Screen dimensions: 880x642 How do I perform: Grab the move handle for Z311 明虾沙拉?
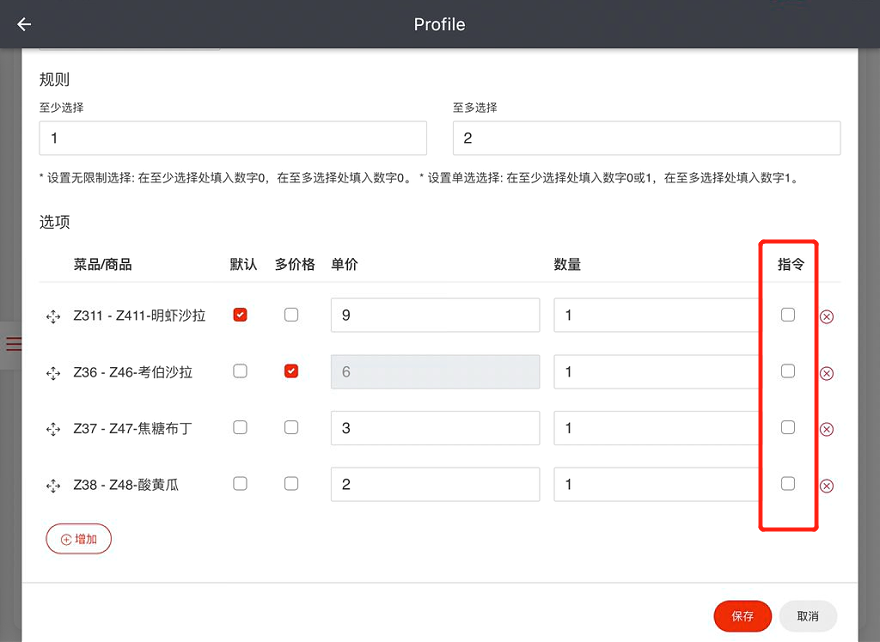(53, 317)
